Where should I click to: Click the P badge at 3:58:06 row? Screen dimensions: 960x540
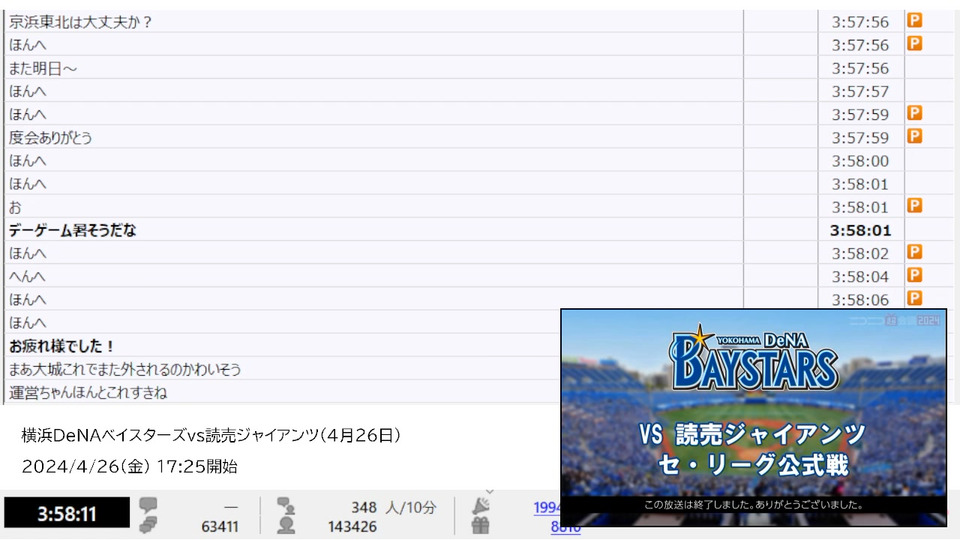tap(915, 298)
